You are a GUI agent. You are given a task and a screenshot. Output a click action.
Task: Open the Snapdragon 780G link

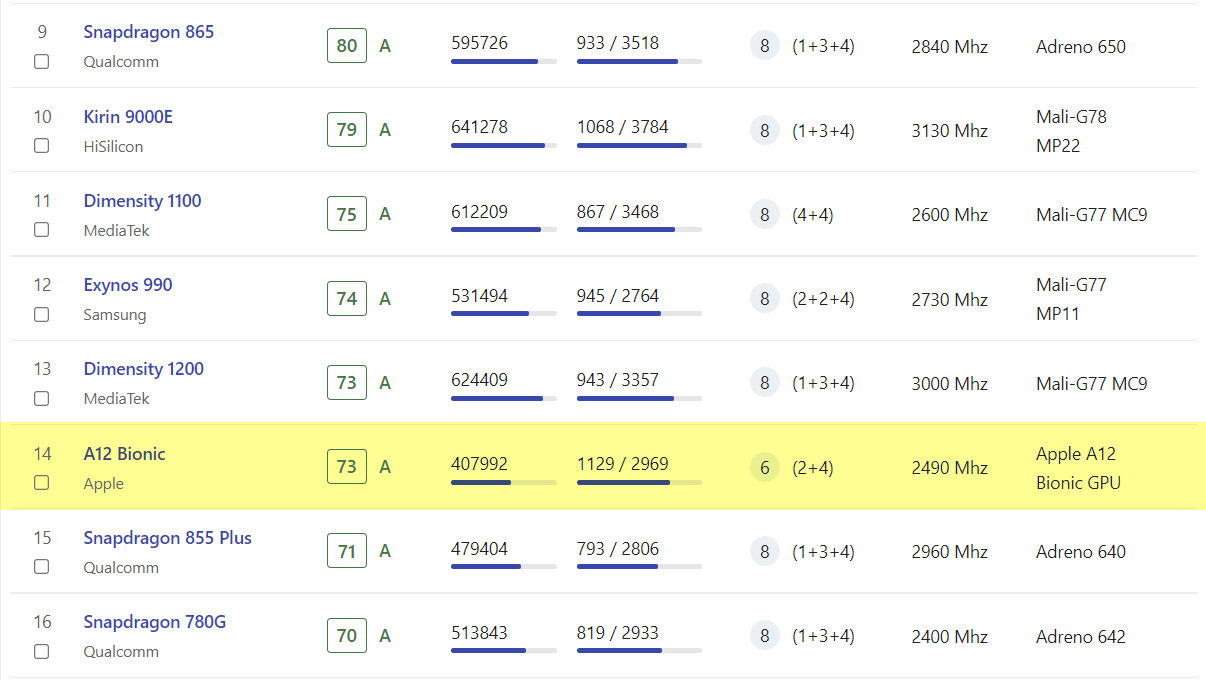pyautogui.click(x=155, y=622)
